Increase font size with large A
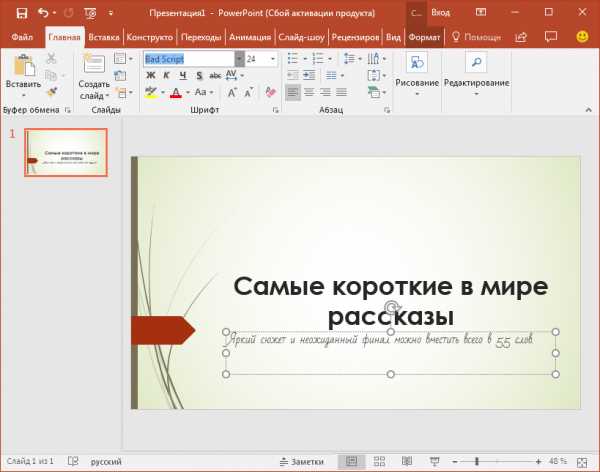This screenshot has height=472, width=600. [x=232, y=92]
